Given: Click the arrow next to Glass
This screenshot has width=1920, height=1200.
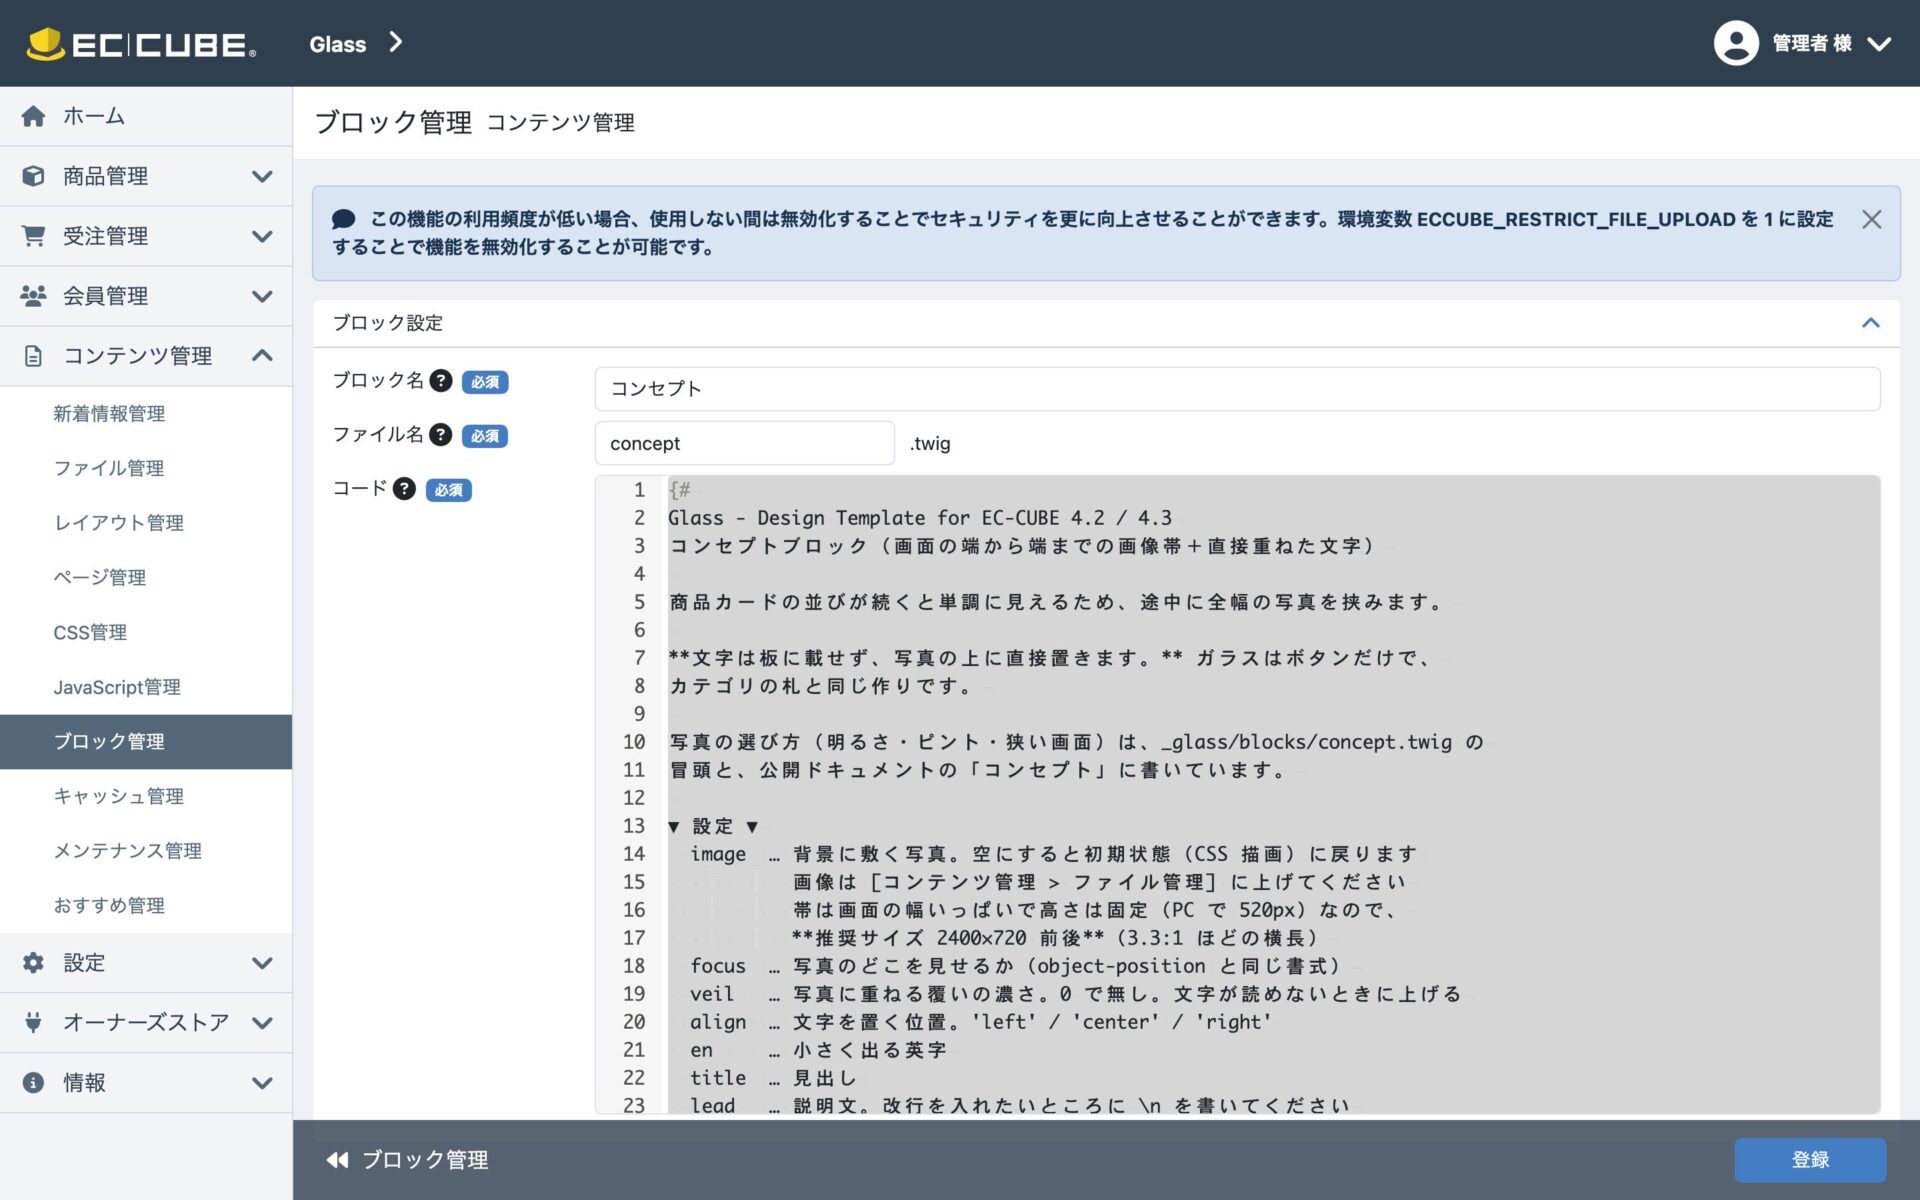Looking at the screenshot, I should [x=396, y=42].
